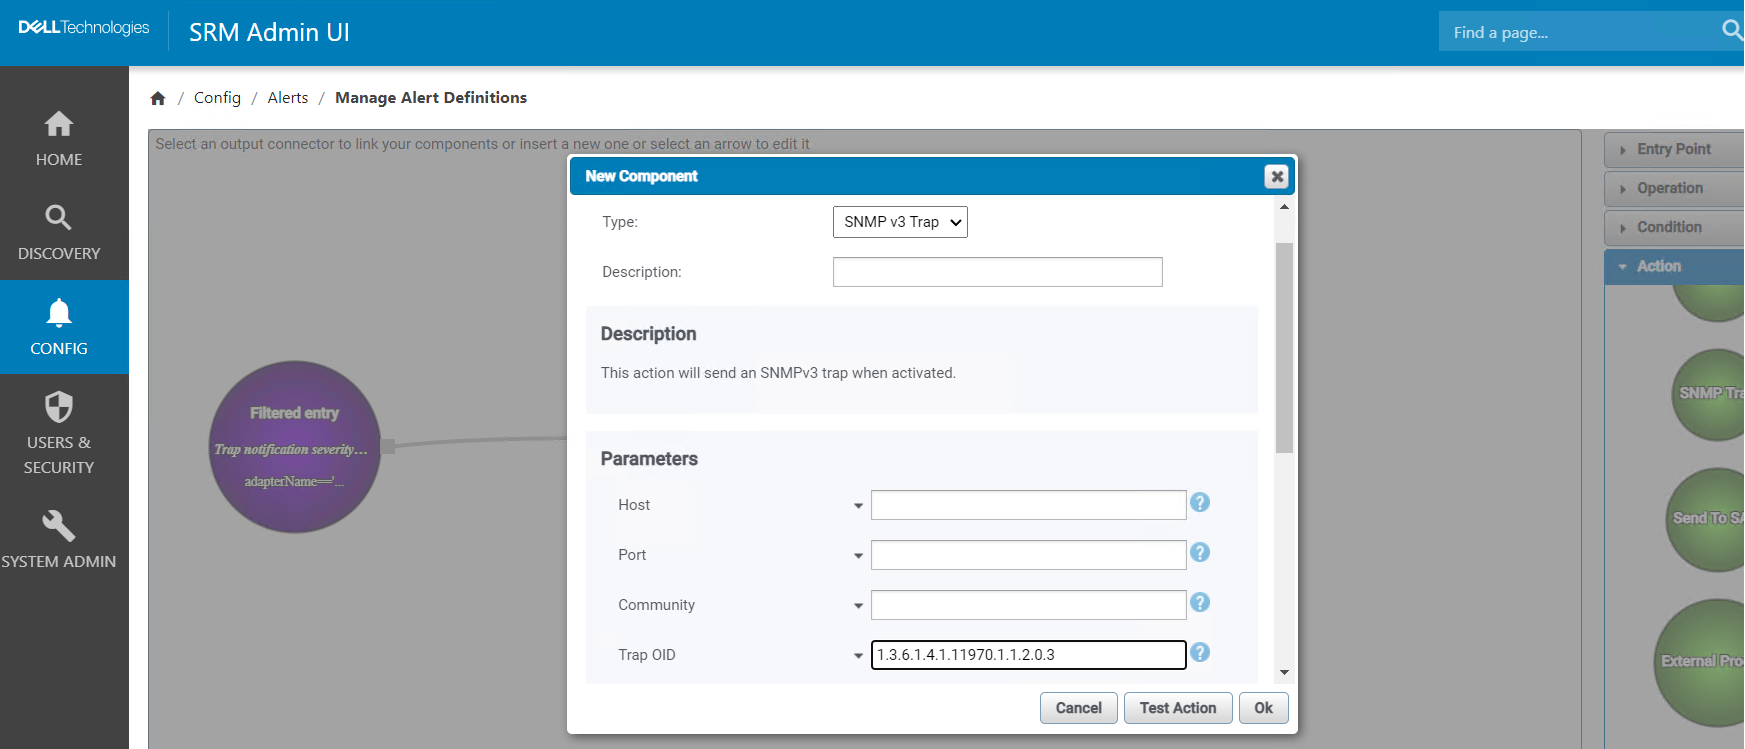1745x749 pixels.
Task: Open Host parameter dropdown arrow
Action: [858, 506]
